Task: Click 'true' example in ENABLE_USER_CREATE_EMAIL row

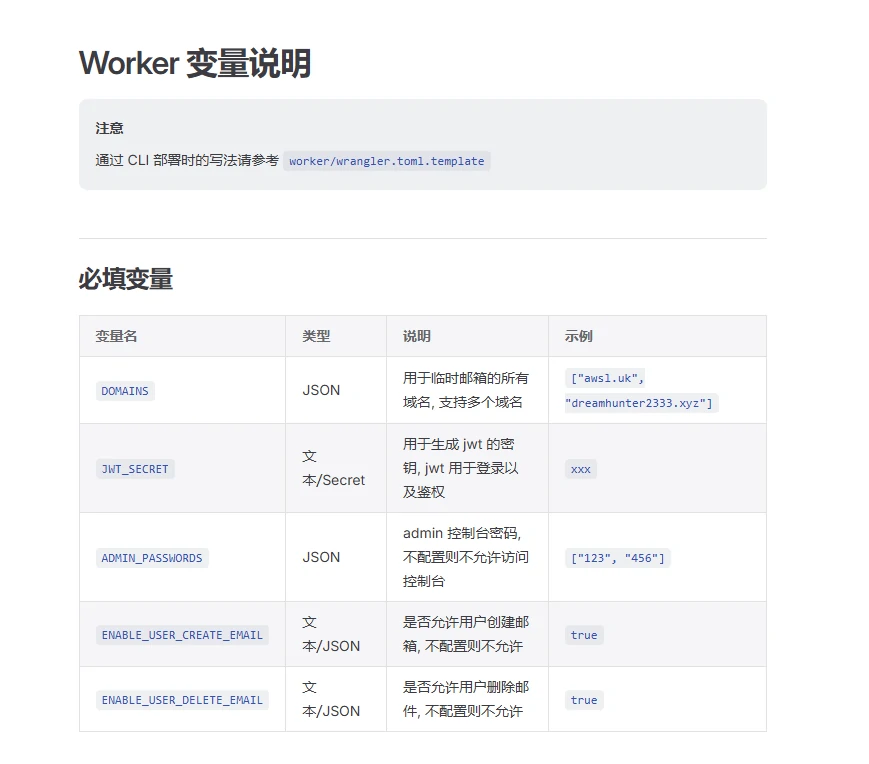Action: (x=584, y=635)
